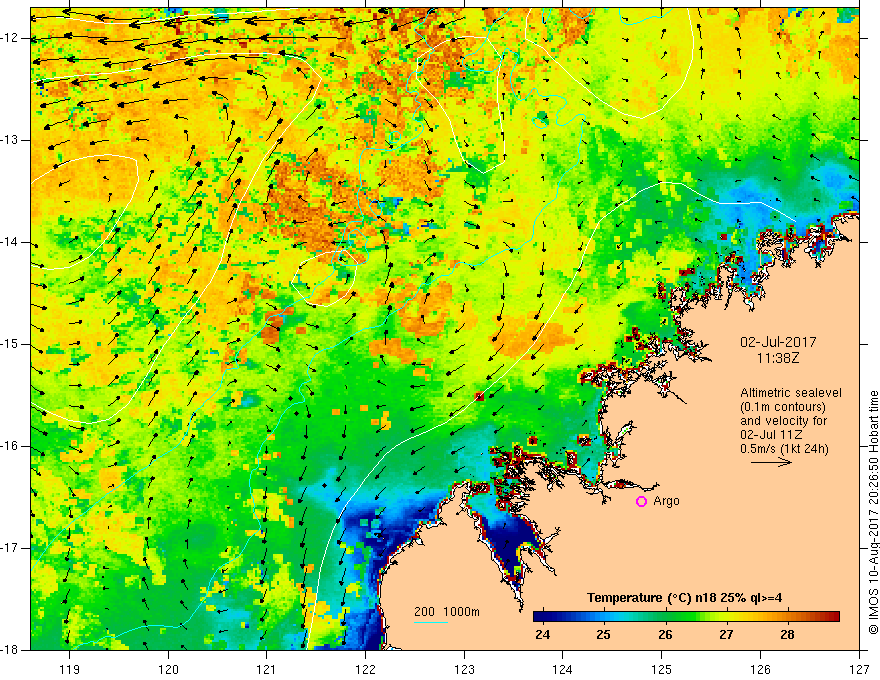Click the IMOS copyright timestamp text
Image resolution: width=880 pixels, height=680 pixels.
(873, 513)
